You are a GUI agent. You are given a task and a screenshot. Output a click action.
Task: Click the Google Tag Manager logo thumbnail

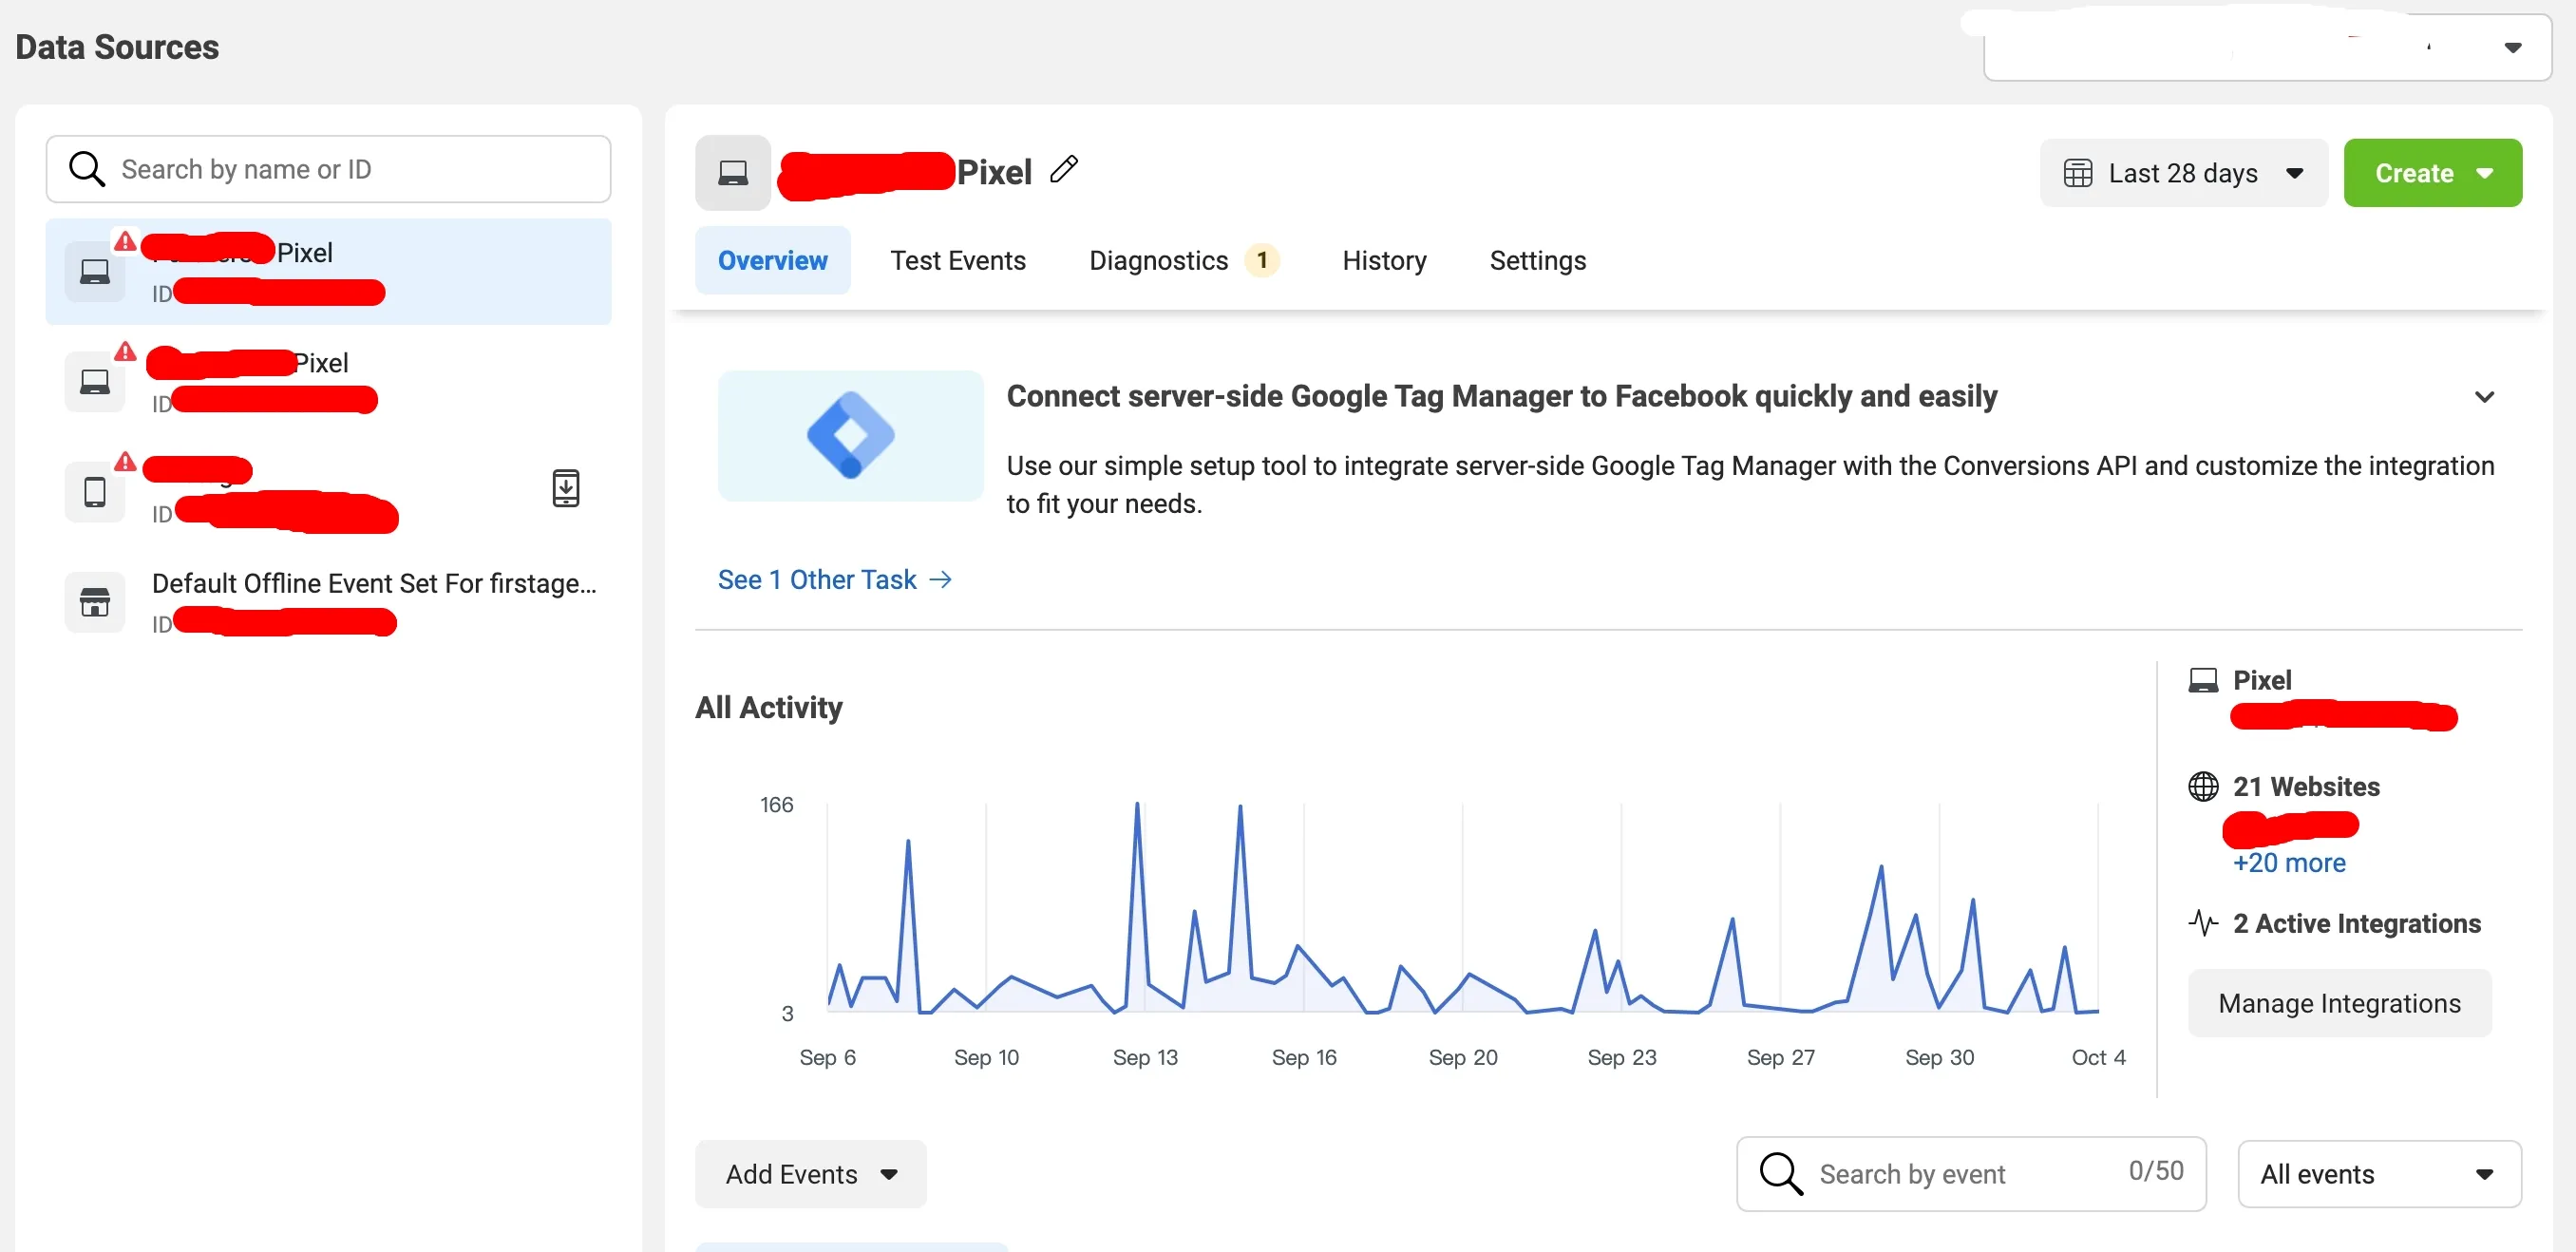pyautogui.click(x=850, y=435)
